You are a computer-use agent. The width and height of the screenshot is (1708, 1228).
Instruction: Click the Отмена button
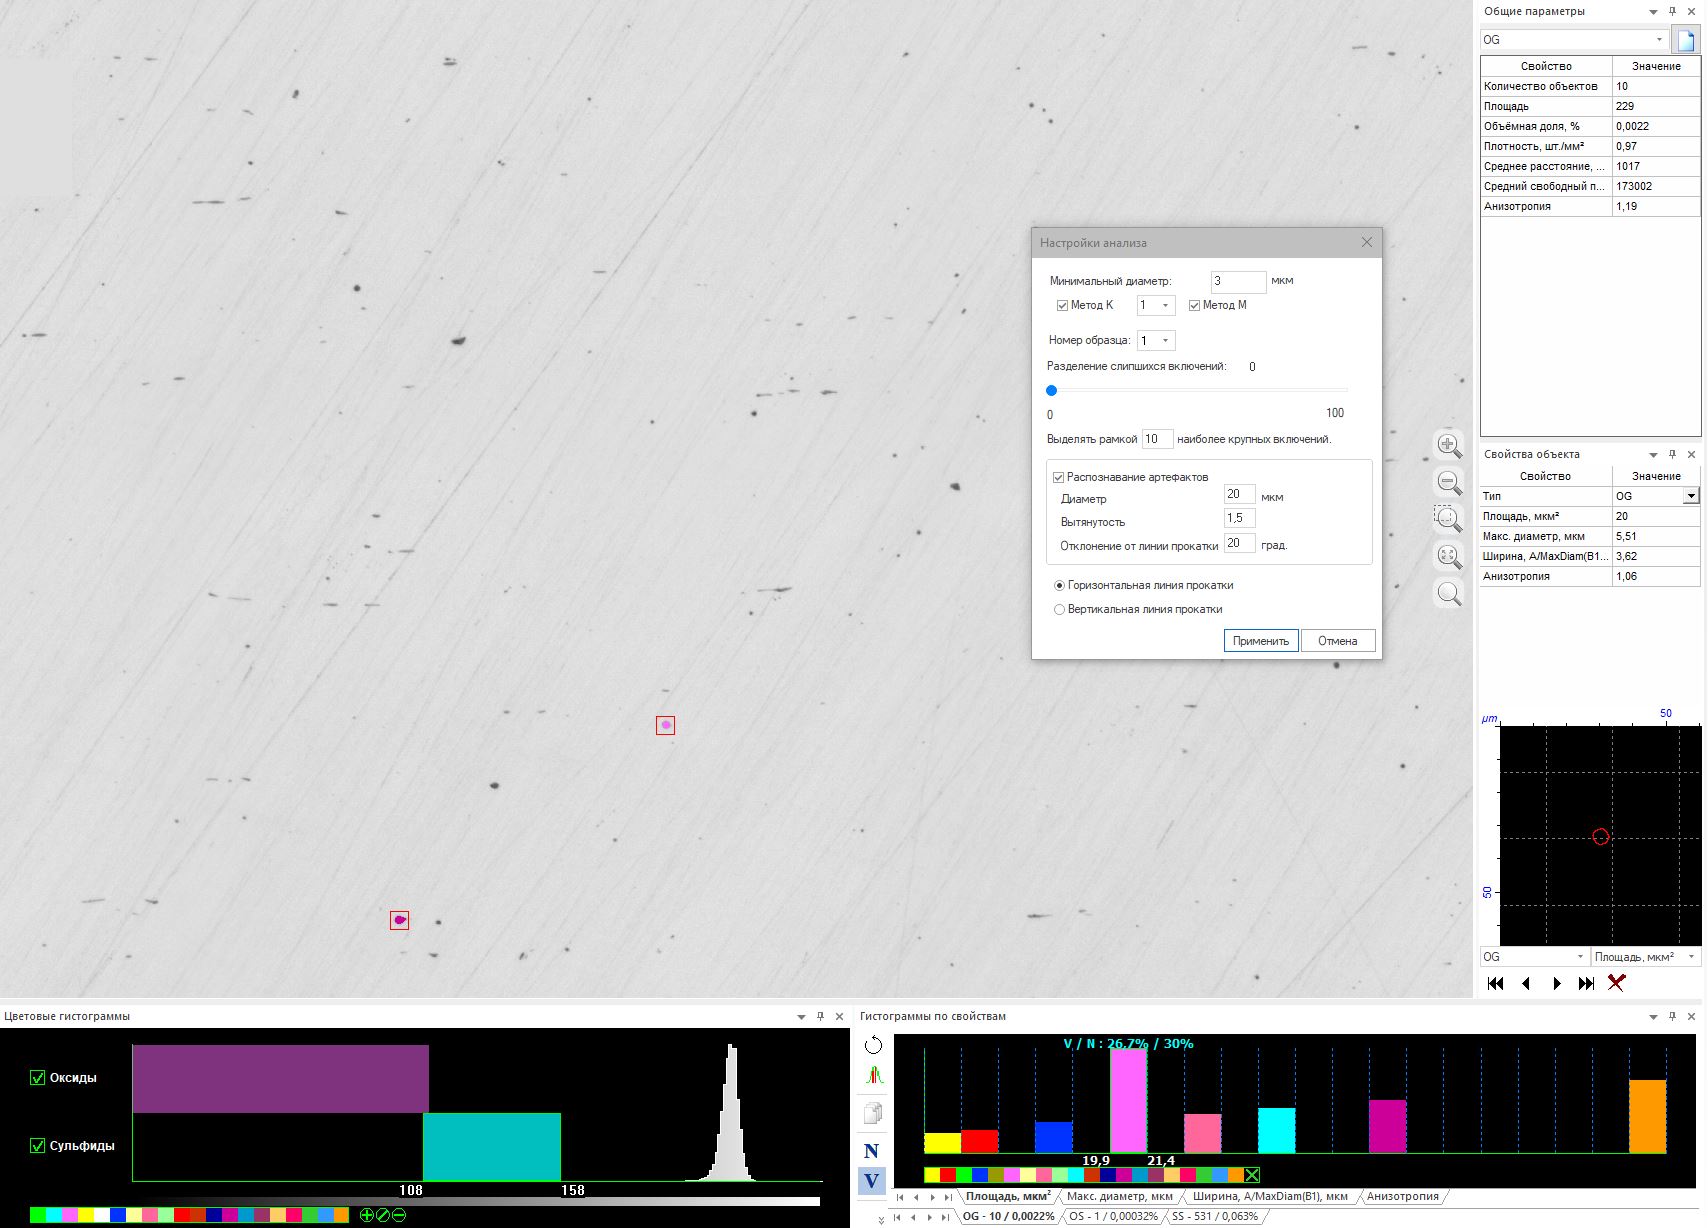click(1338, 641)
